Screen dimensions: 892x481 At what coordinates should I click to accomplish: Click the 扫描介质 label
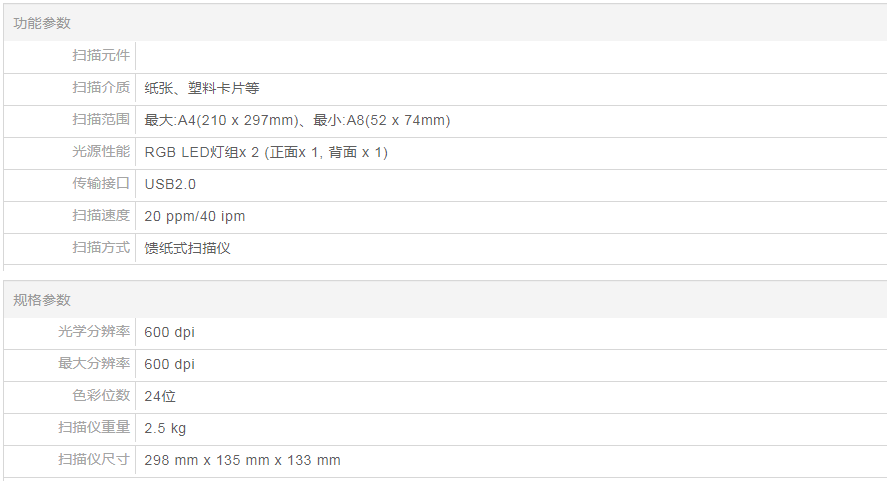coord(101,88)
